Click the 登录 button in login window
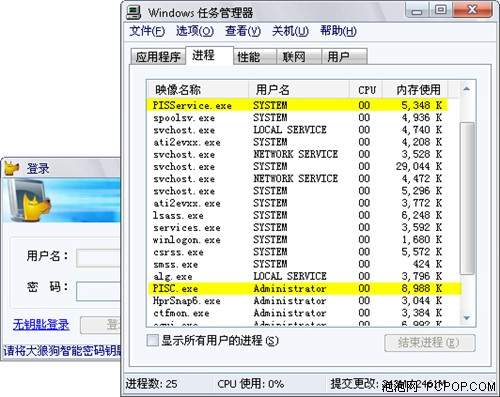Screen dimensions: 500x397 [x=101, y=324]
